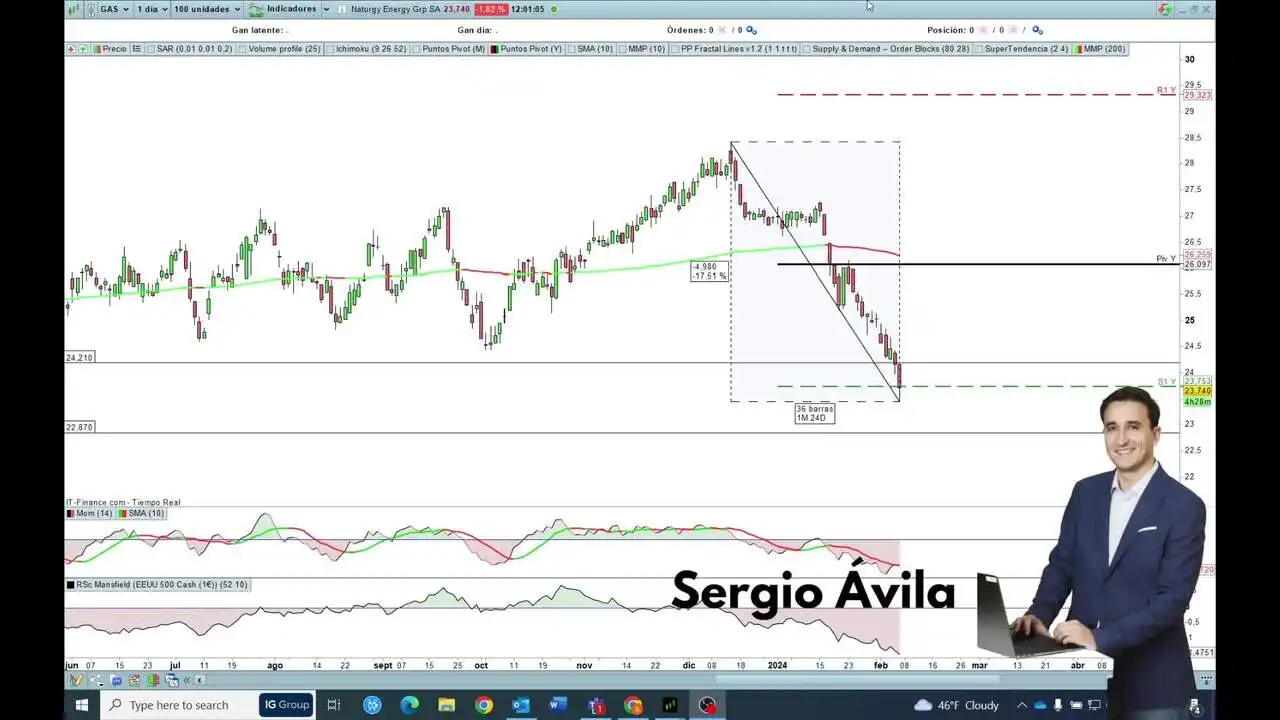
Task: Click the candlestick chart icon at top-left corner
Action: [x=73, y=9]
